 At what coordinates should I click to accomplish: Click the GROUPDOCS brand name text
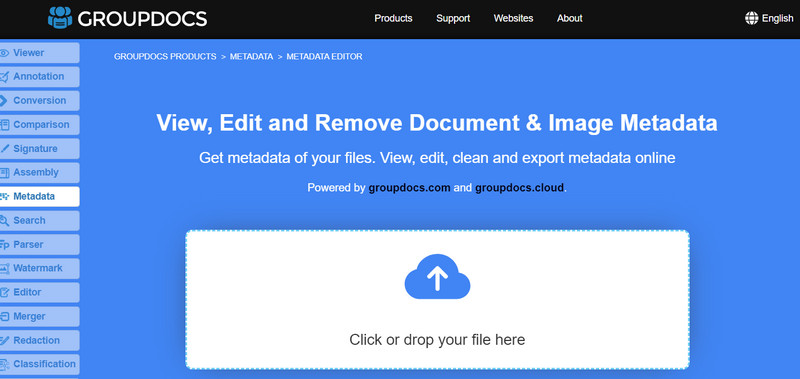point(142,19)
